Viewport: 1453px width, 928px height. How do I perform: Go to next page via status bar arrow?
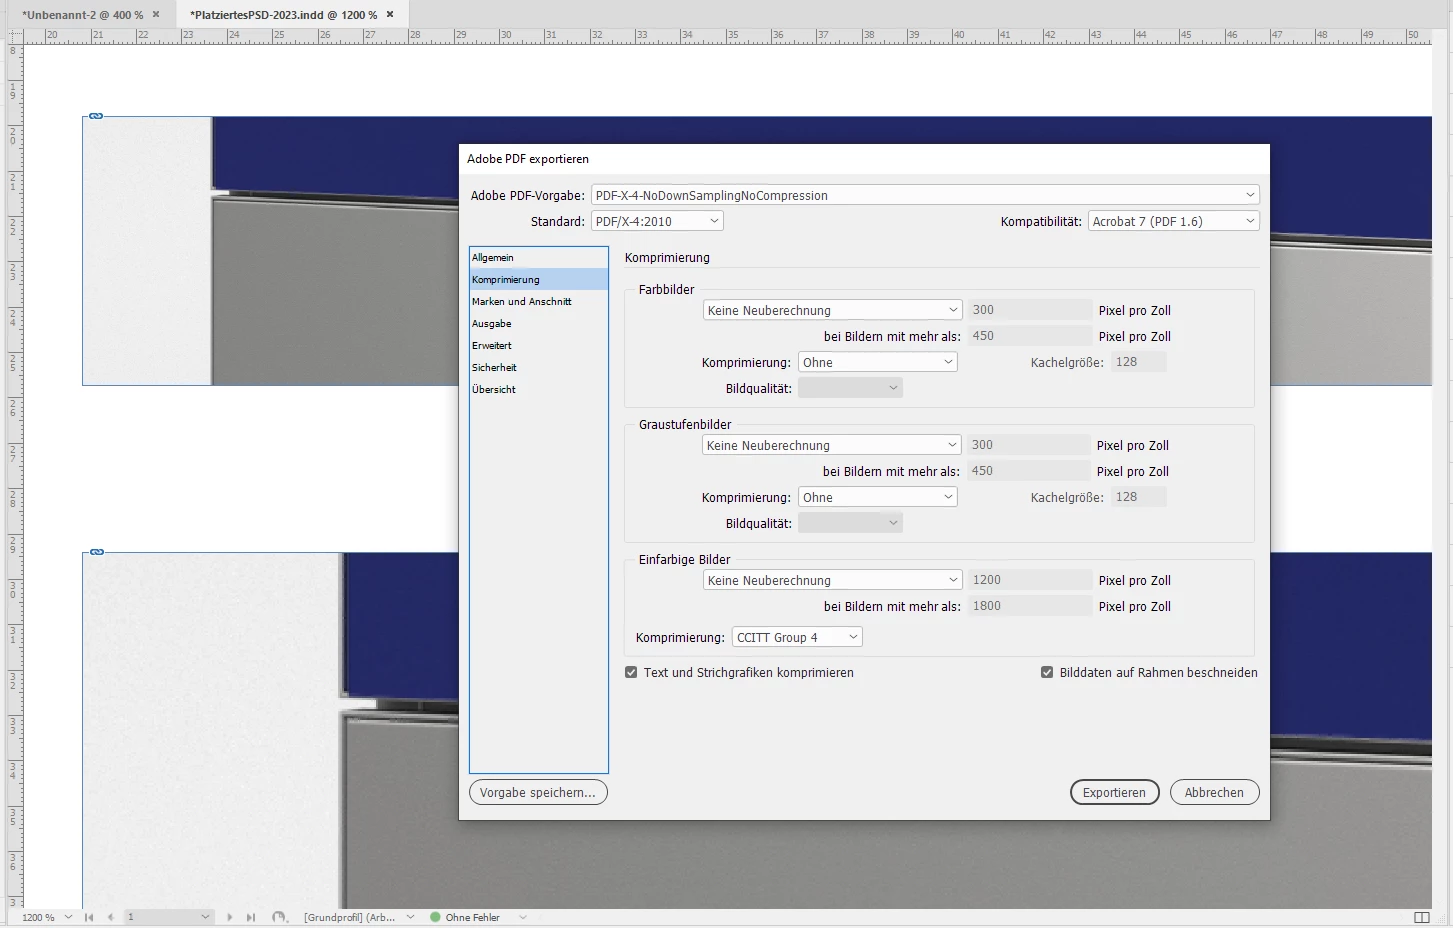[x=229, y=917]
